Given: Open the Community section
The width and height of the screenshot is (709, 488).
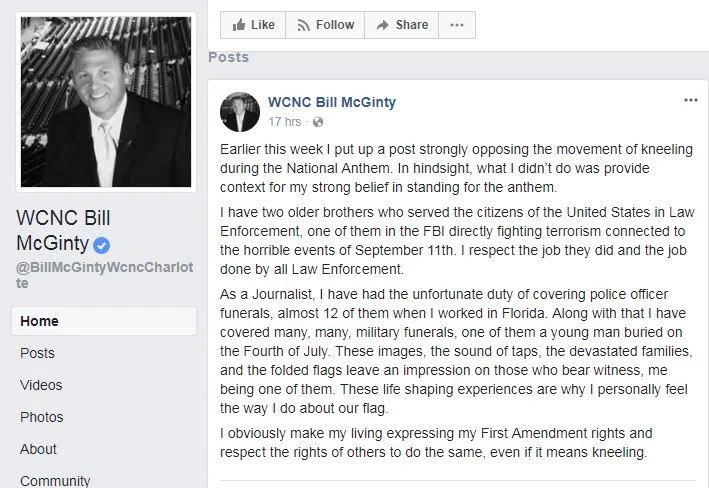Looking at the screenshot, I should click(x=55, y=481).
